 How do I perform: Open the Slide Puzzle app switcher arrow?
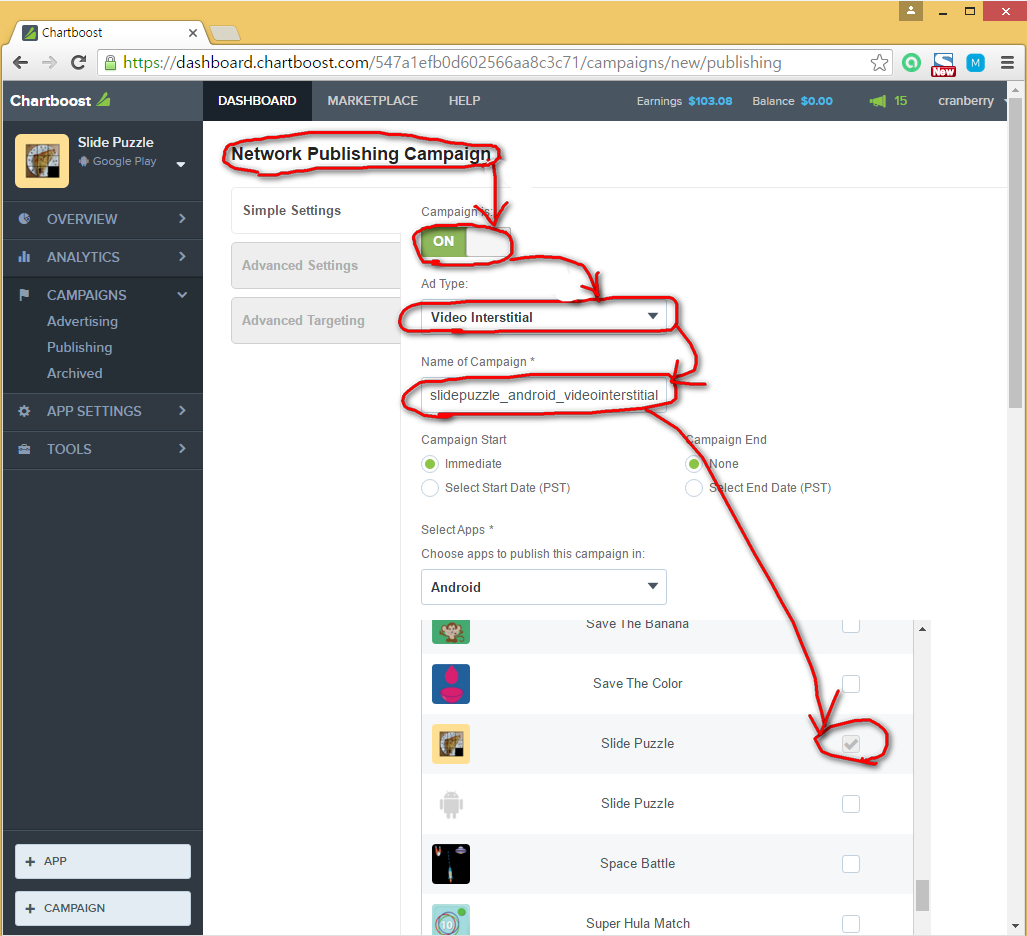[181, 164]
